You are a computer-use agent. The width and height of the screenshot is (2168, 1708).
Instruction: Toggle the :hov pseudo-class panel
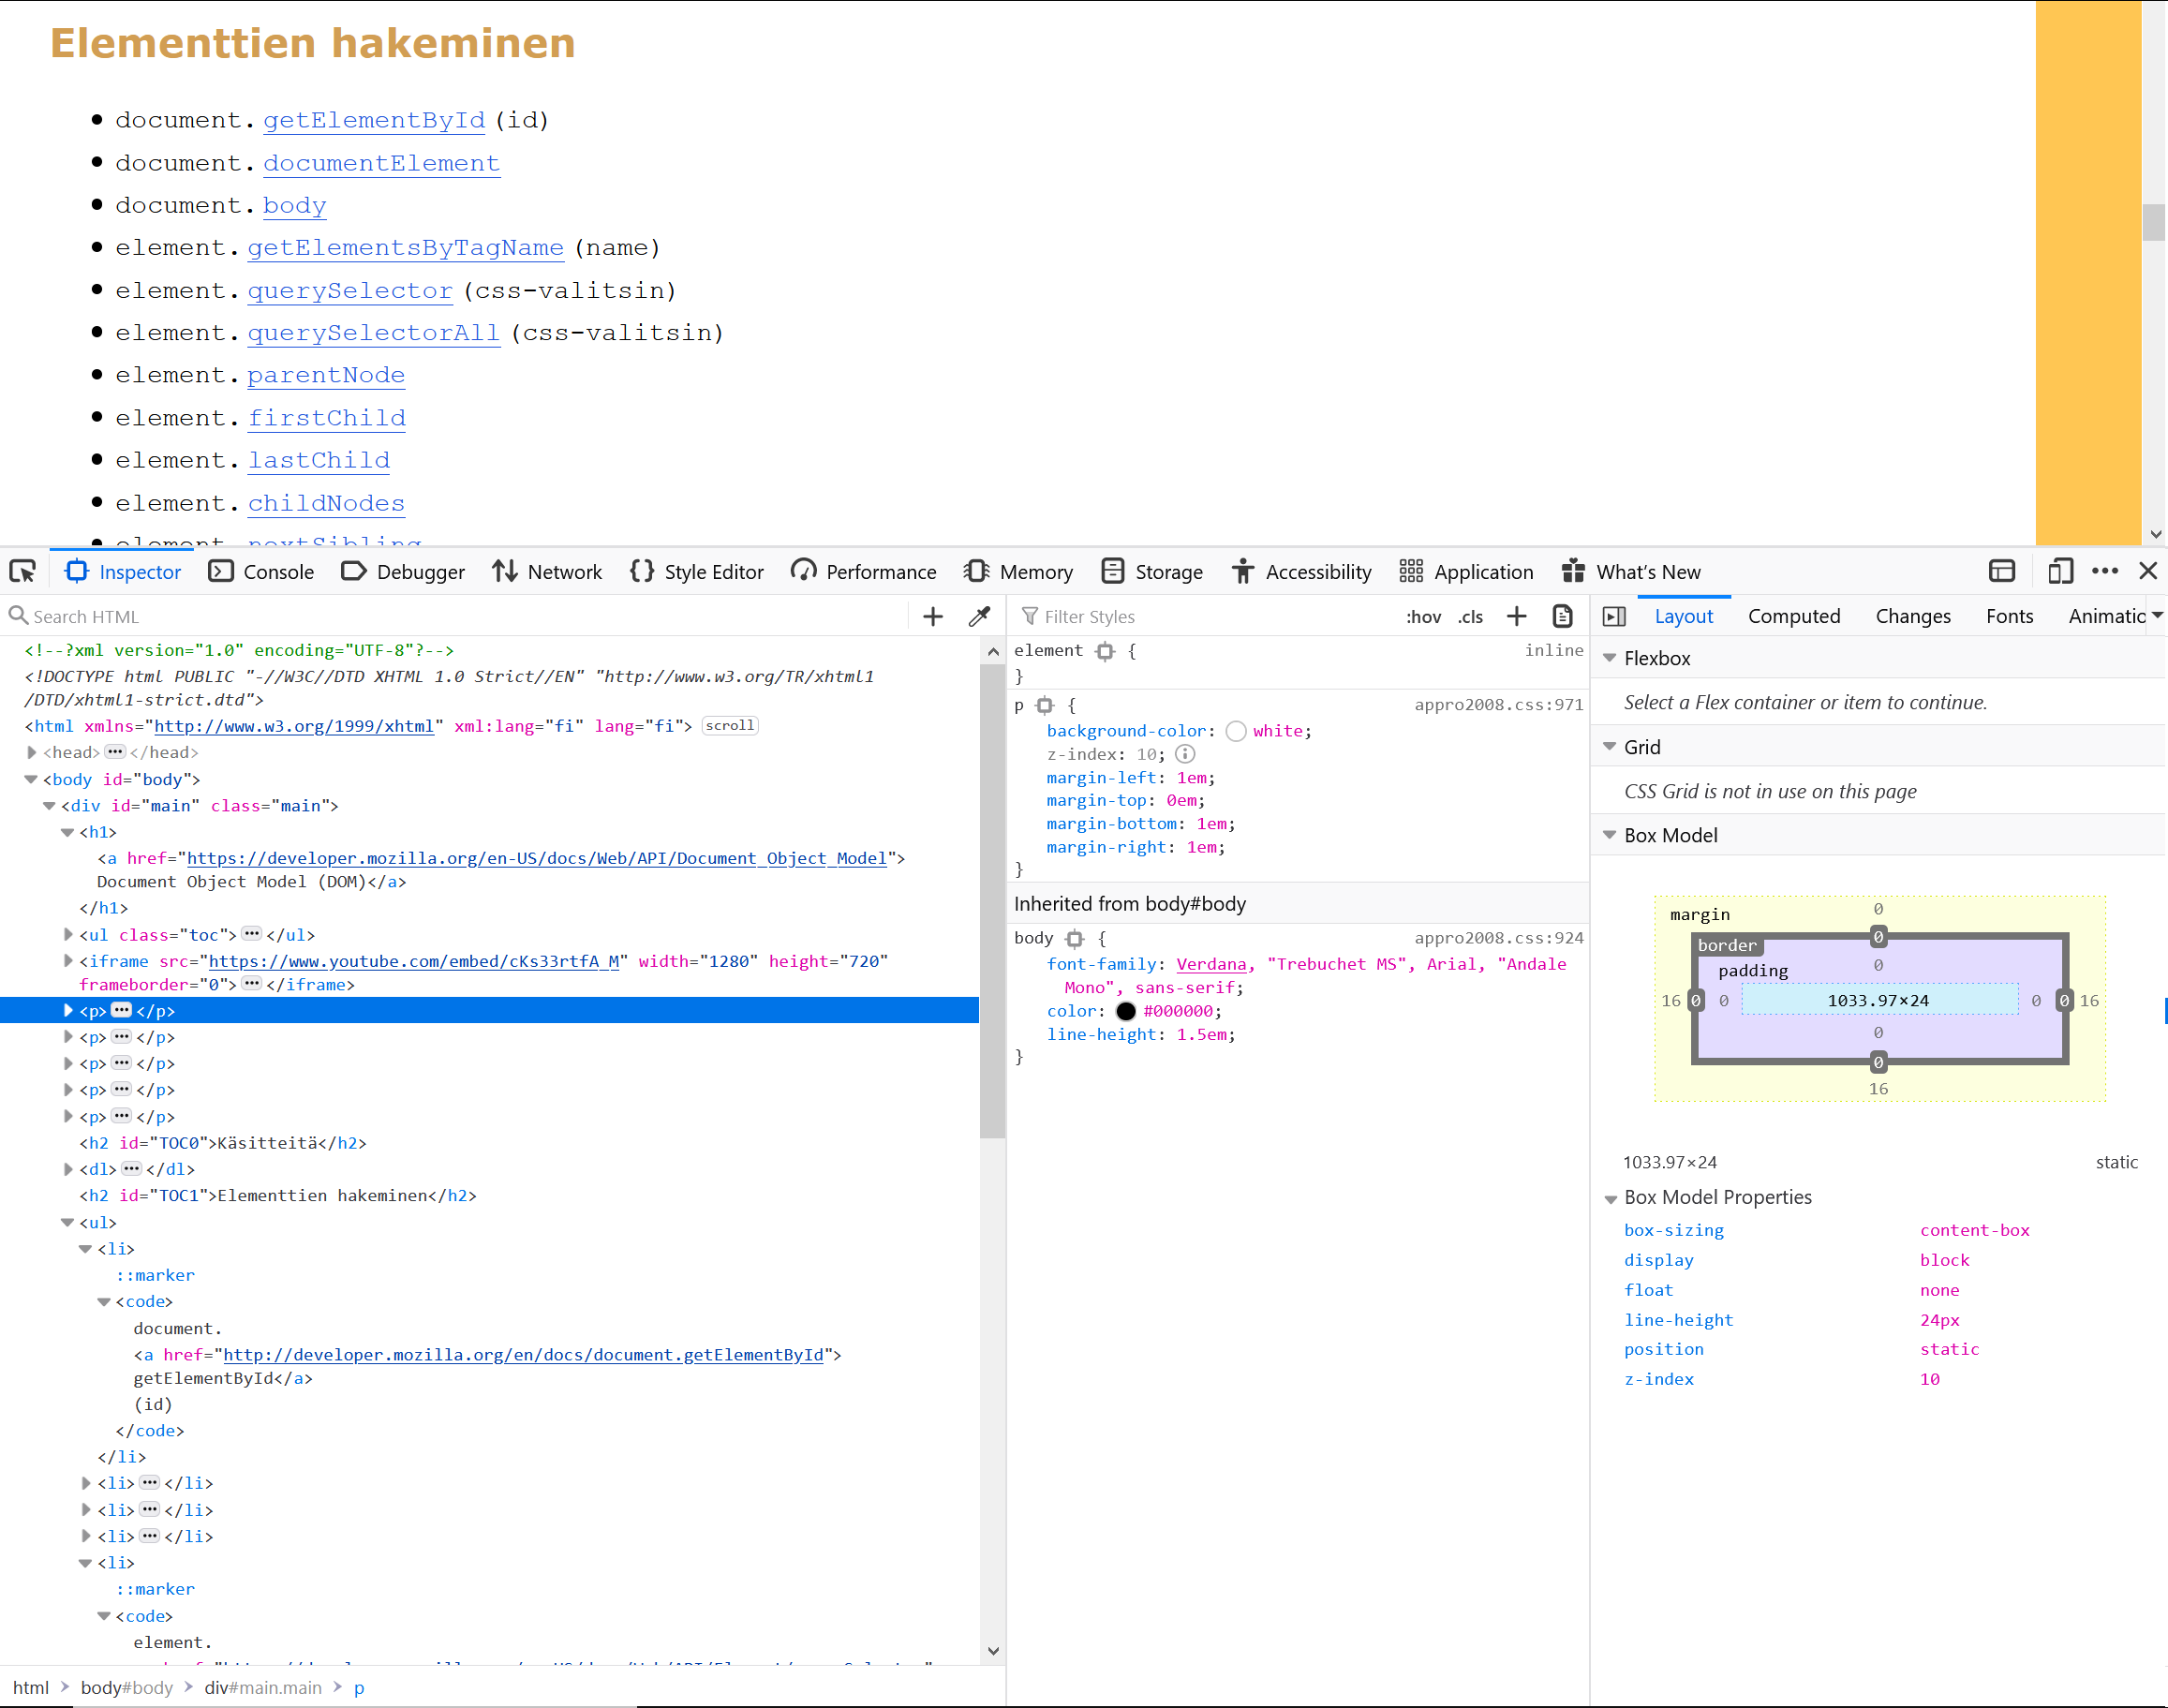coord(1423,616)
